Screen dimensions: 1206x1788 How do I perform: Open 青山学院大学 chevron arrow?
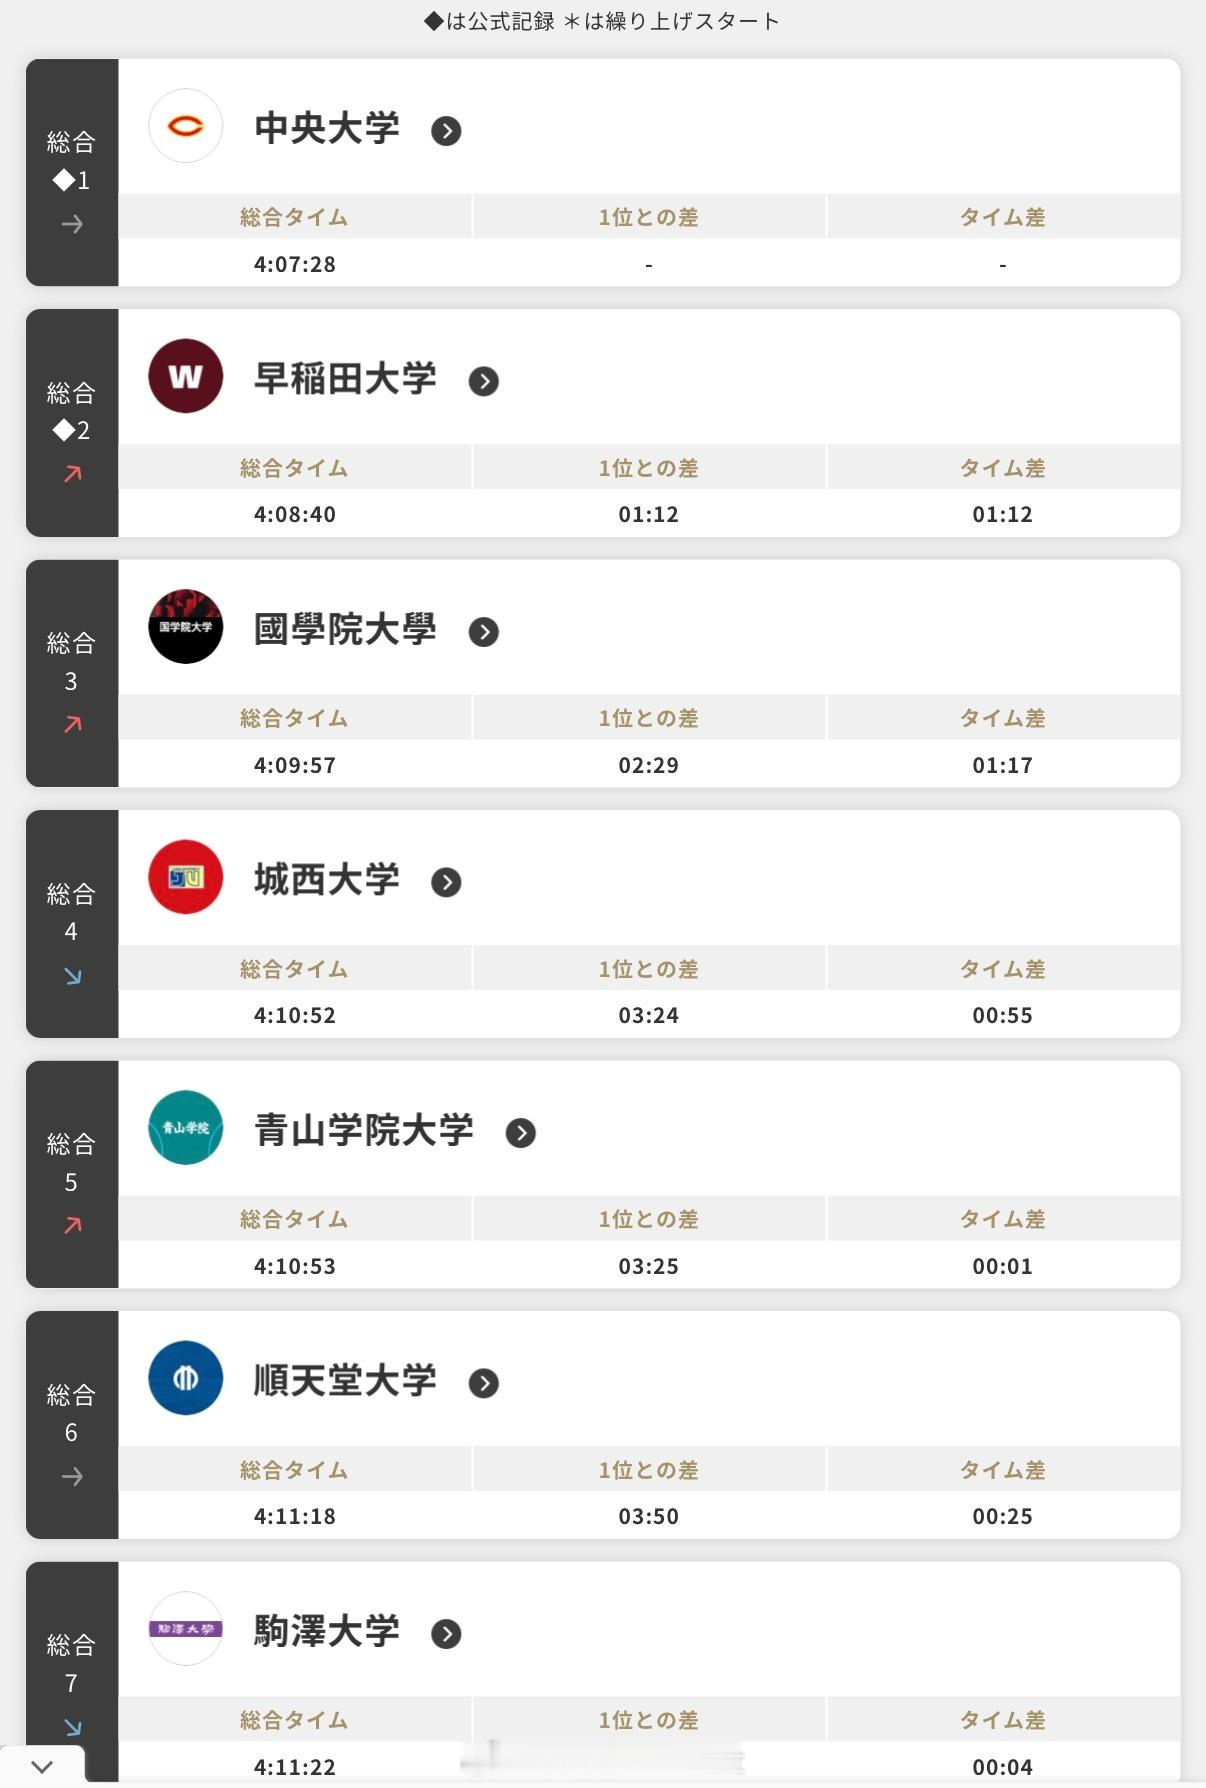point(521,1133)
